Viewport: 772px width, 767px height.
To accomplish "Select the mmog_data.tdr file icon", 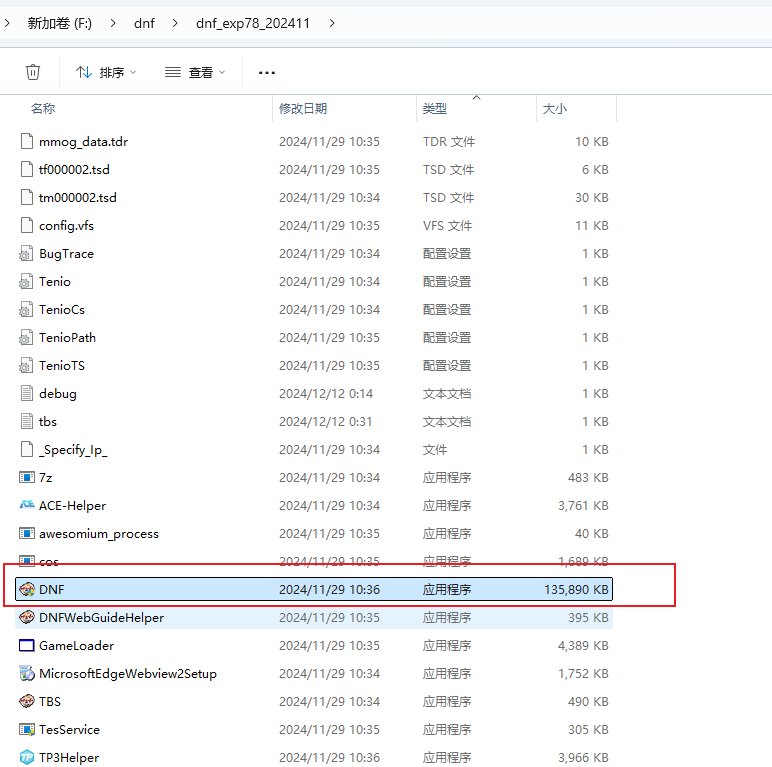I will [27, 141].
